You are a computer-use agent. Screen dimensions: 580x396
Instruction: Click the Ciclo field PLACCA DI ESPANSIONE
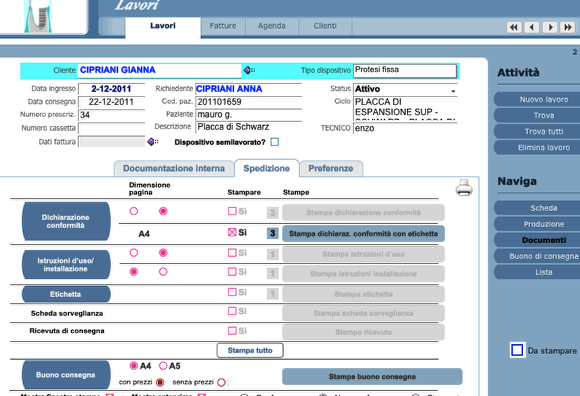(x=405, y=108)
